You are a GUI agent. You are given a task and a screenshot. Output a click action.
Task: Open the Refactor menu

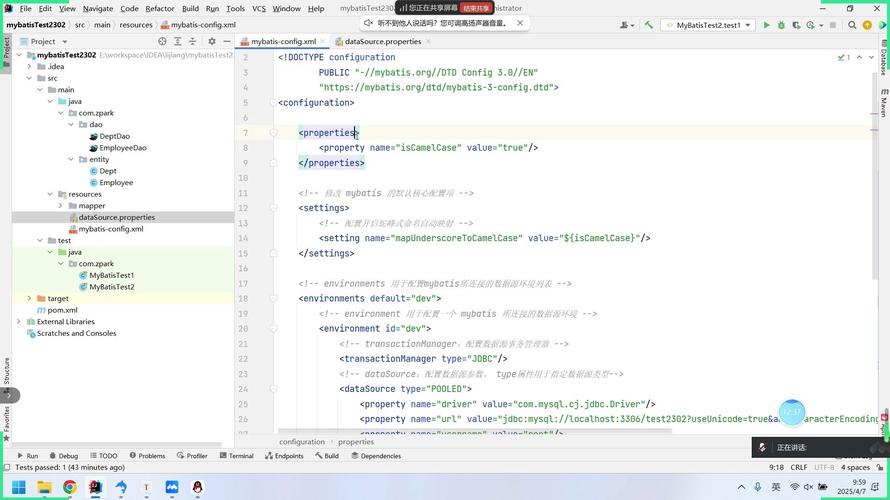coord(159,8)
